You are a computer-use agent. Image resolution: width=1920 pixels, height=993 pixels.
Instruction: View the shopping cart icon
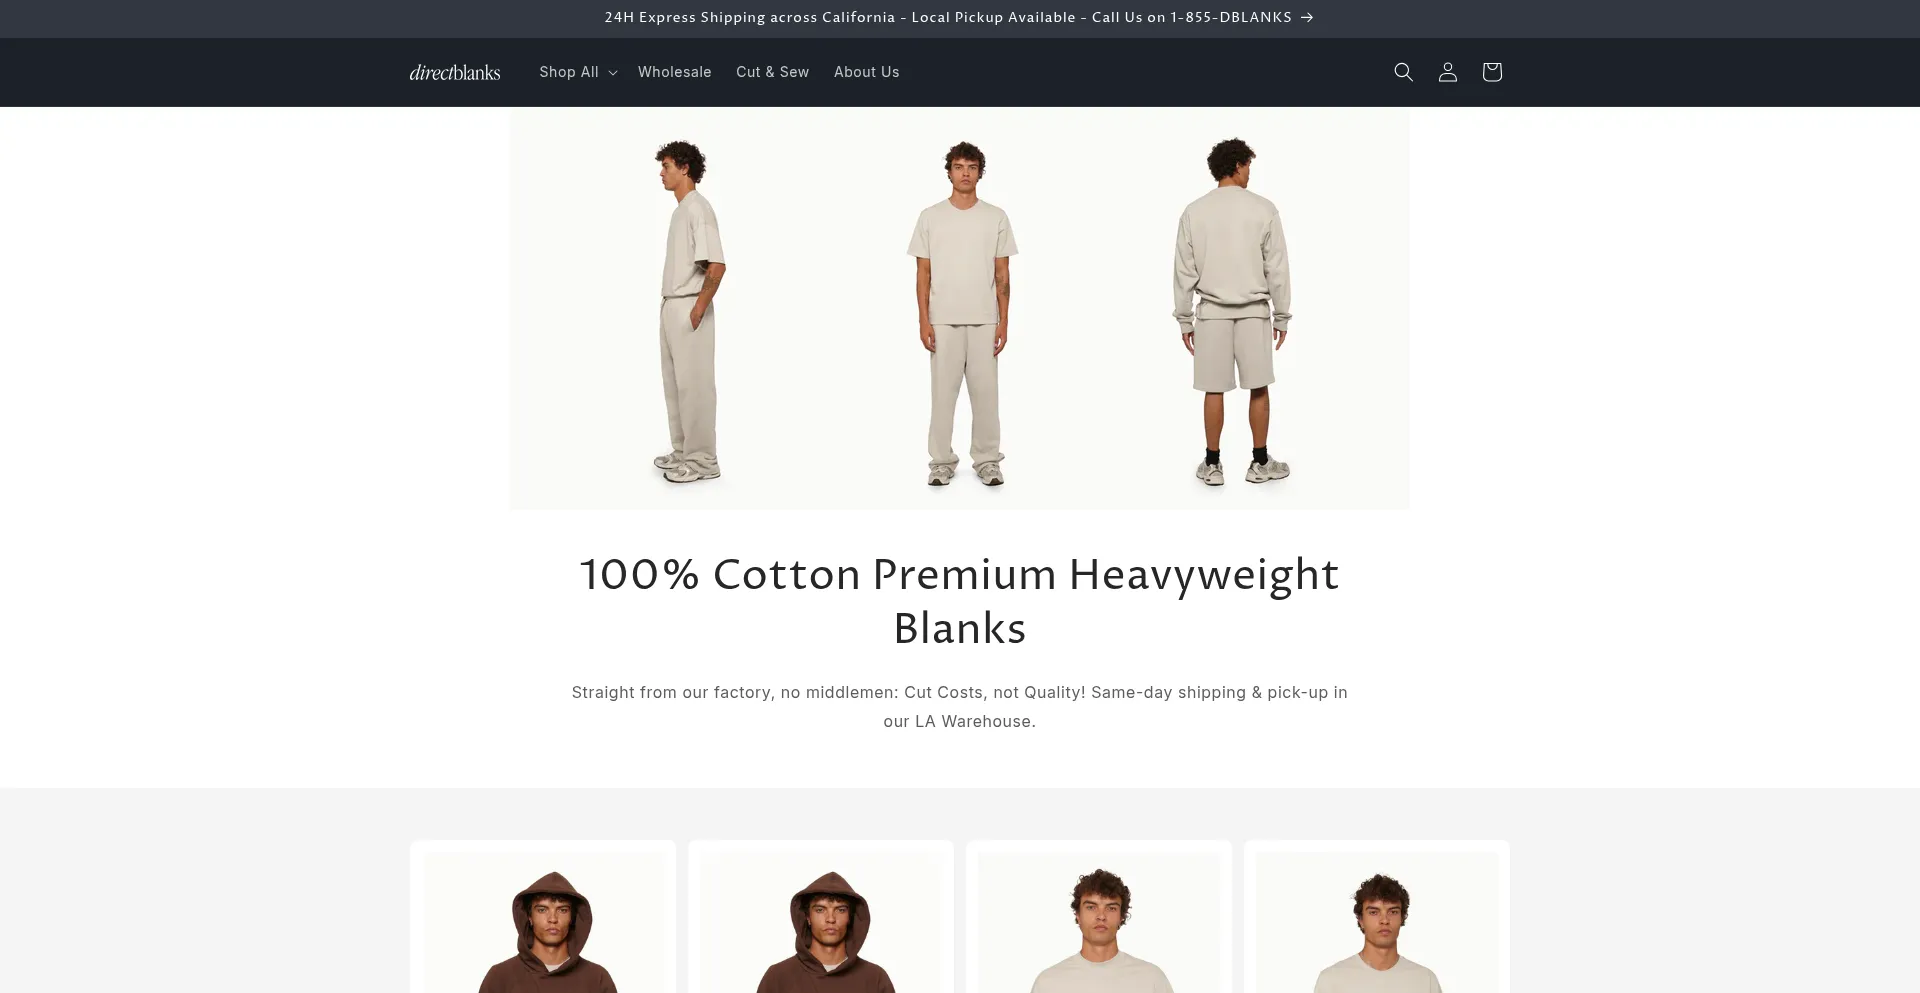[x=1492, y=72]
